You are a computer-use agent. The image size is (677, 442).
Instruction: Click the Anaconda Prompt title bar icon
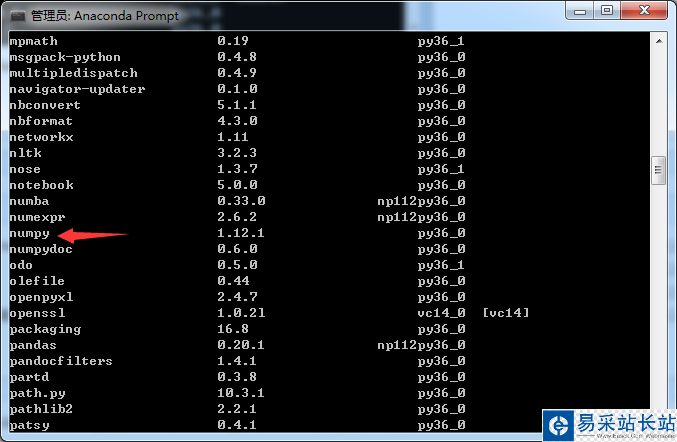coord(18,16)
